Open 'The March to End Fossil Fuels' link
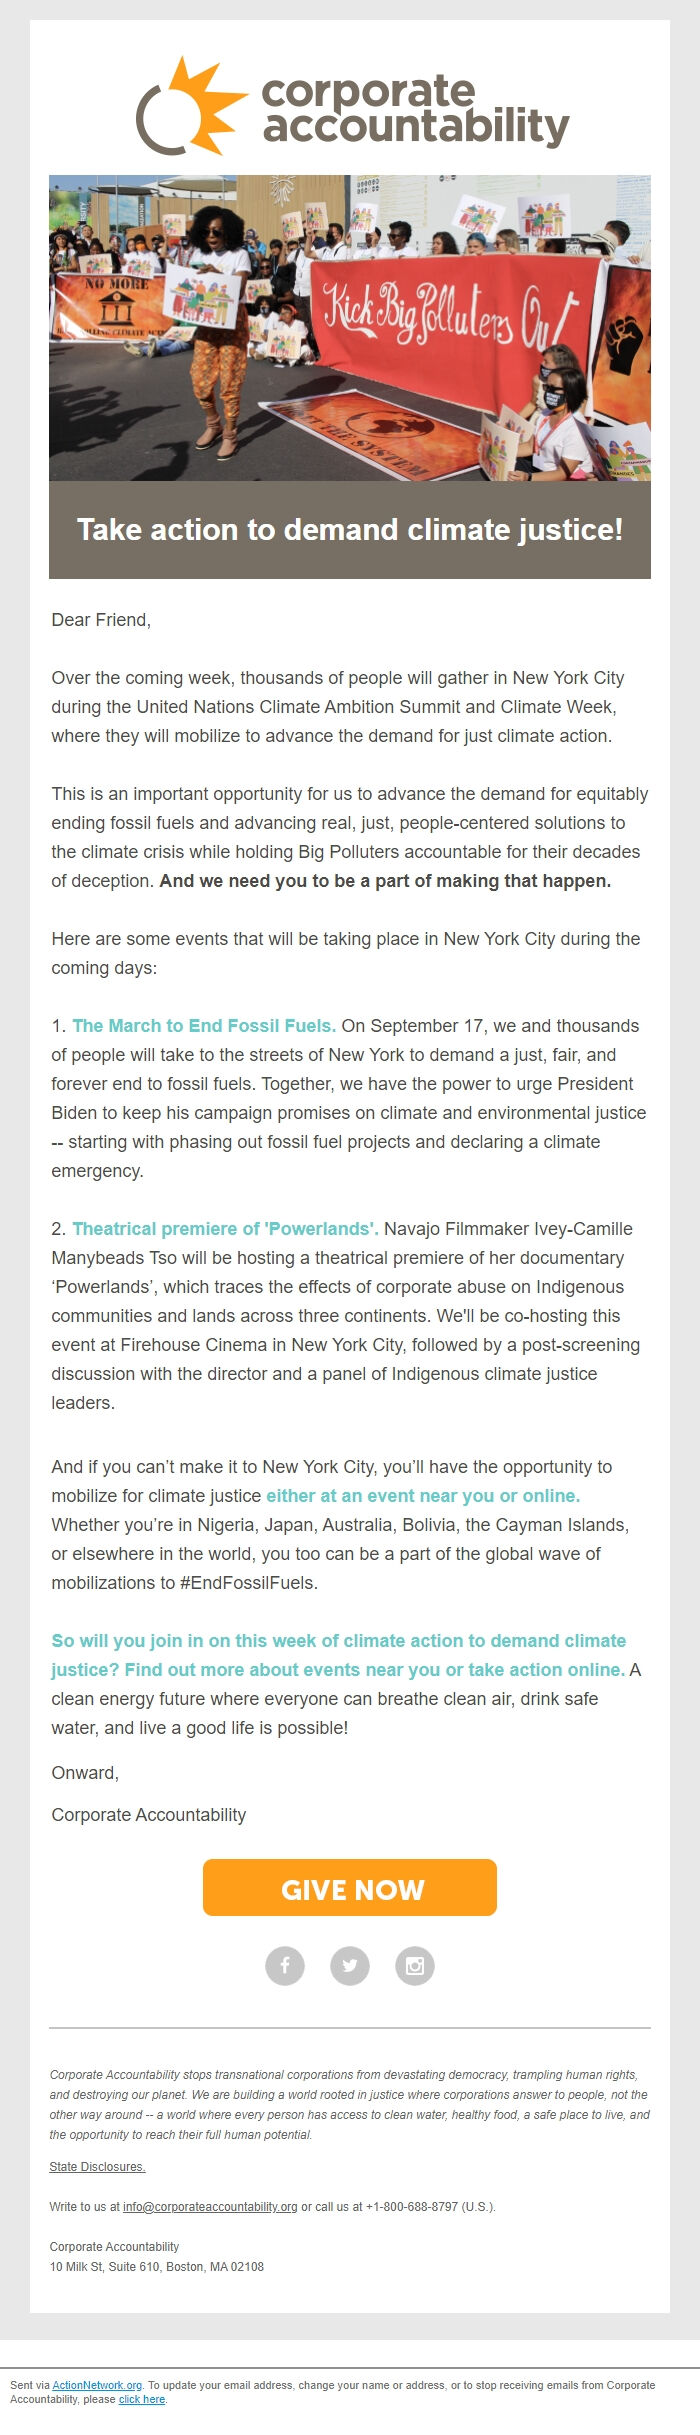The height and width of the screenshot is (2435, 700). coord(204,1026)
